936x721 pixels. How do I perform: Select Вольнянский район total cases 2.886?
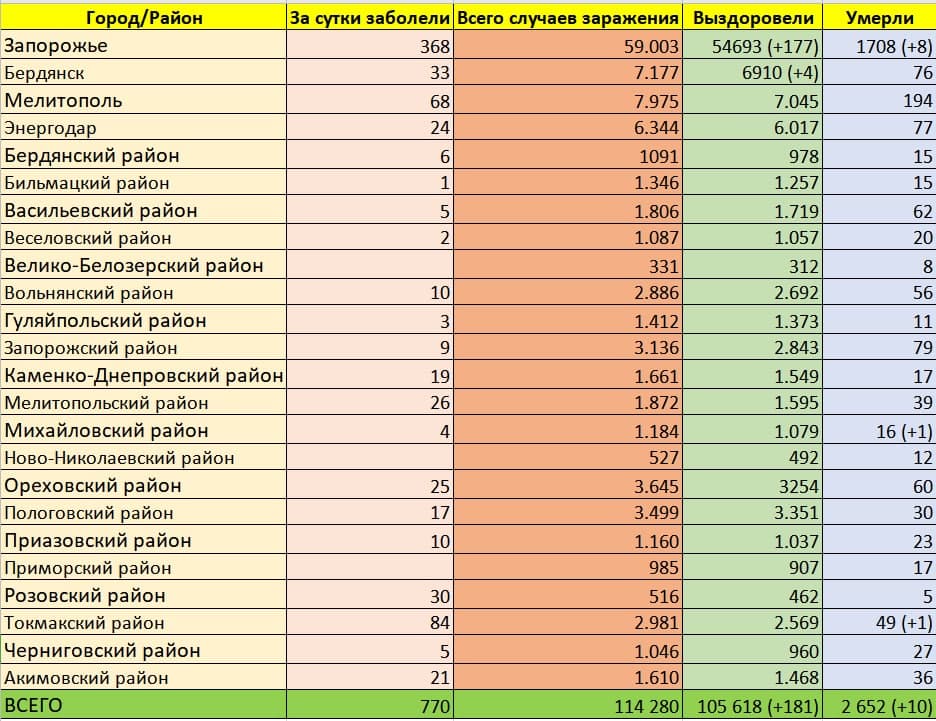point(567,294)
